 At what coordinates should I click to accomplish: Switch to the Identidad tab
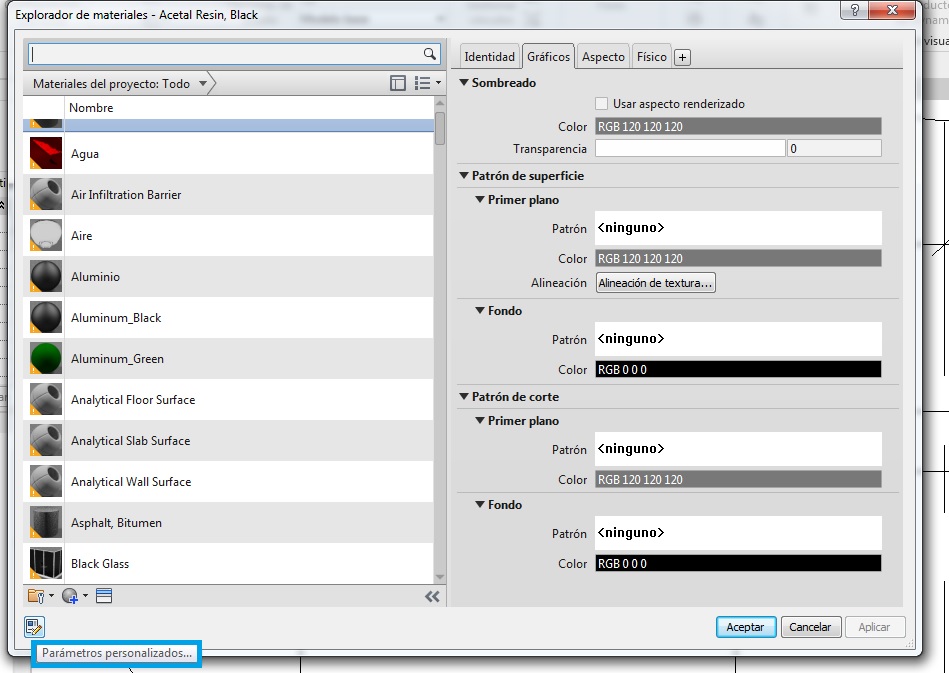490,57
